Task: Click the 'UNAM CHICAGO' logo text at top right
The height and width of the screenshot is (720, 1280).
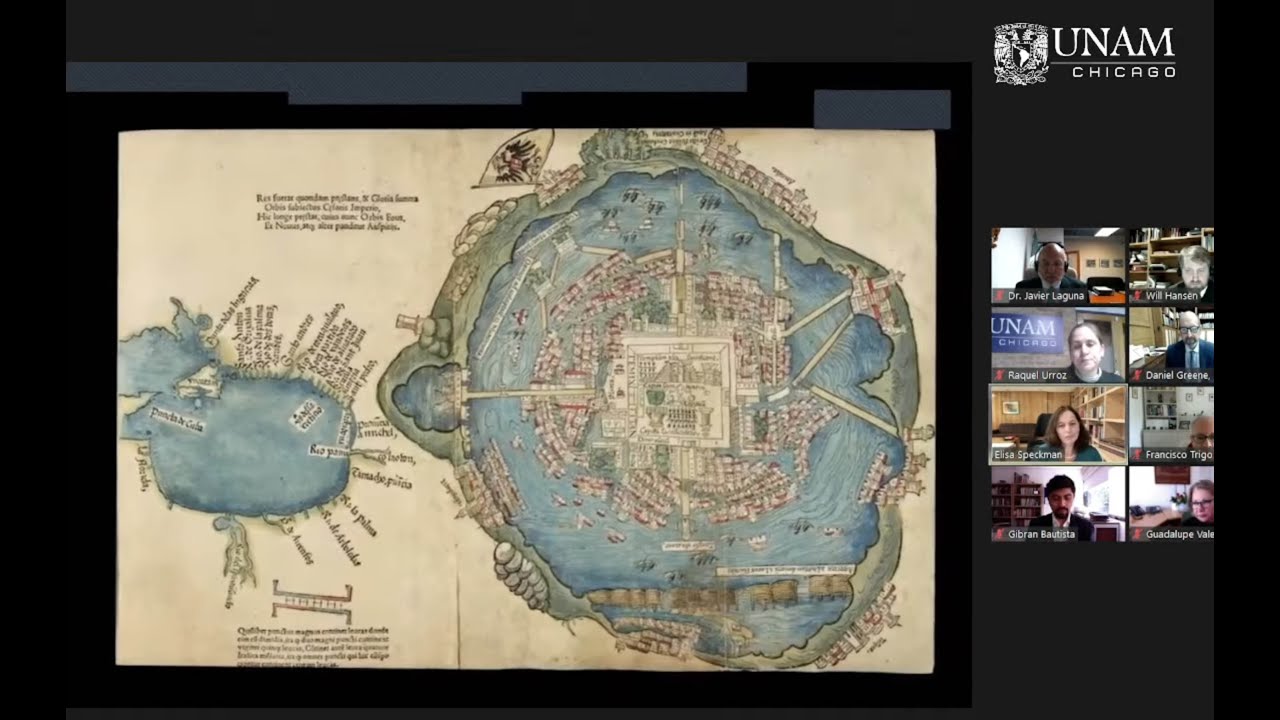Action: coord(1113,53)
